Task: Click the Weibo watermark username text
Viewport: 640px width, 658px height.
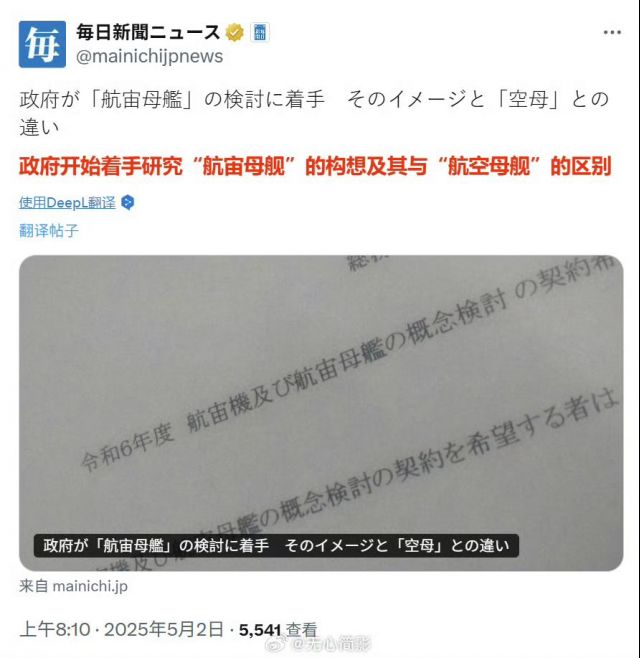Action: 332,643
